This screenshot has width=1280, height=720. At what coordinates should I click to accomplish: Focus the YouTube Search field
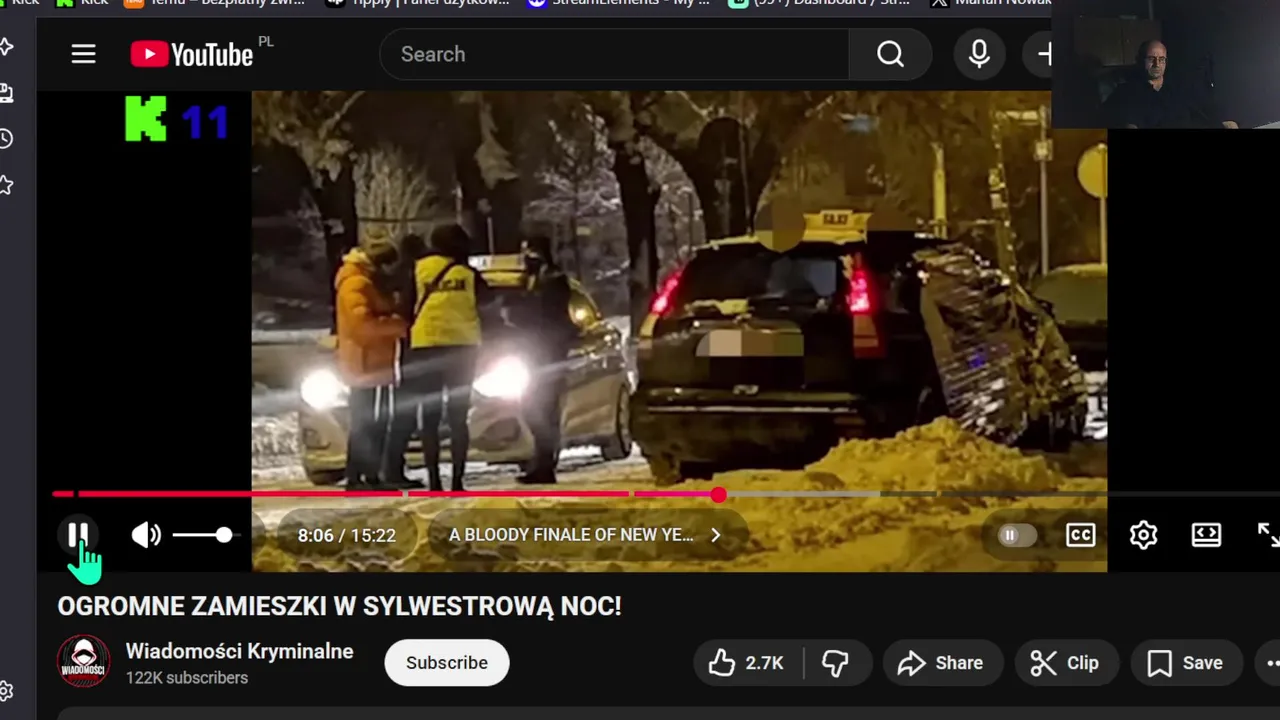pos(614,54)
